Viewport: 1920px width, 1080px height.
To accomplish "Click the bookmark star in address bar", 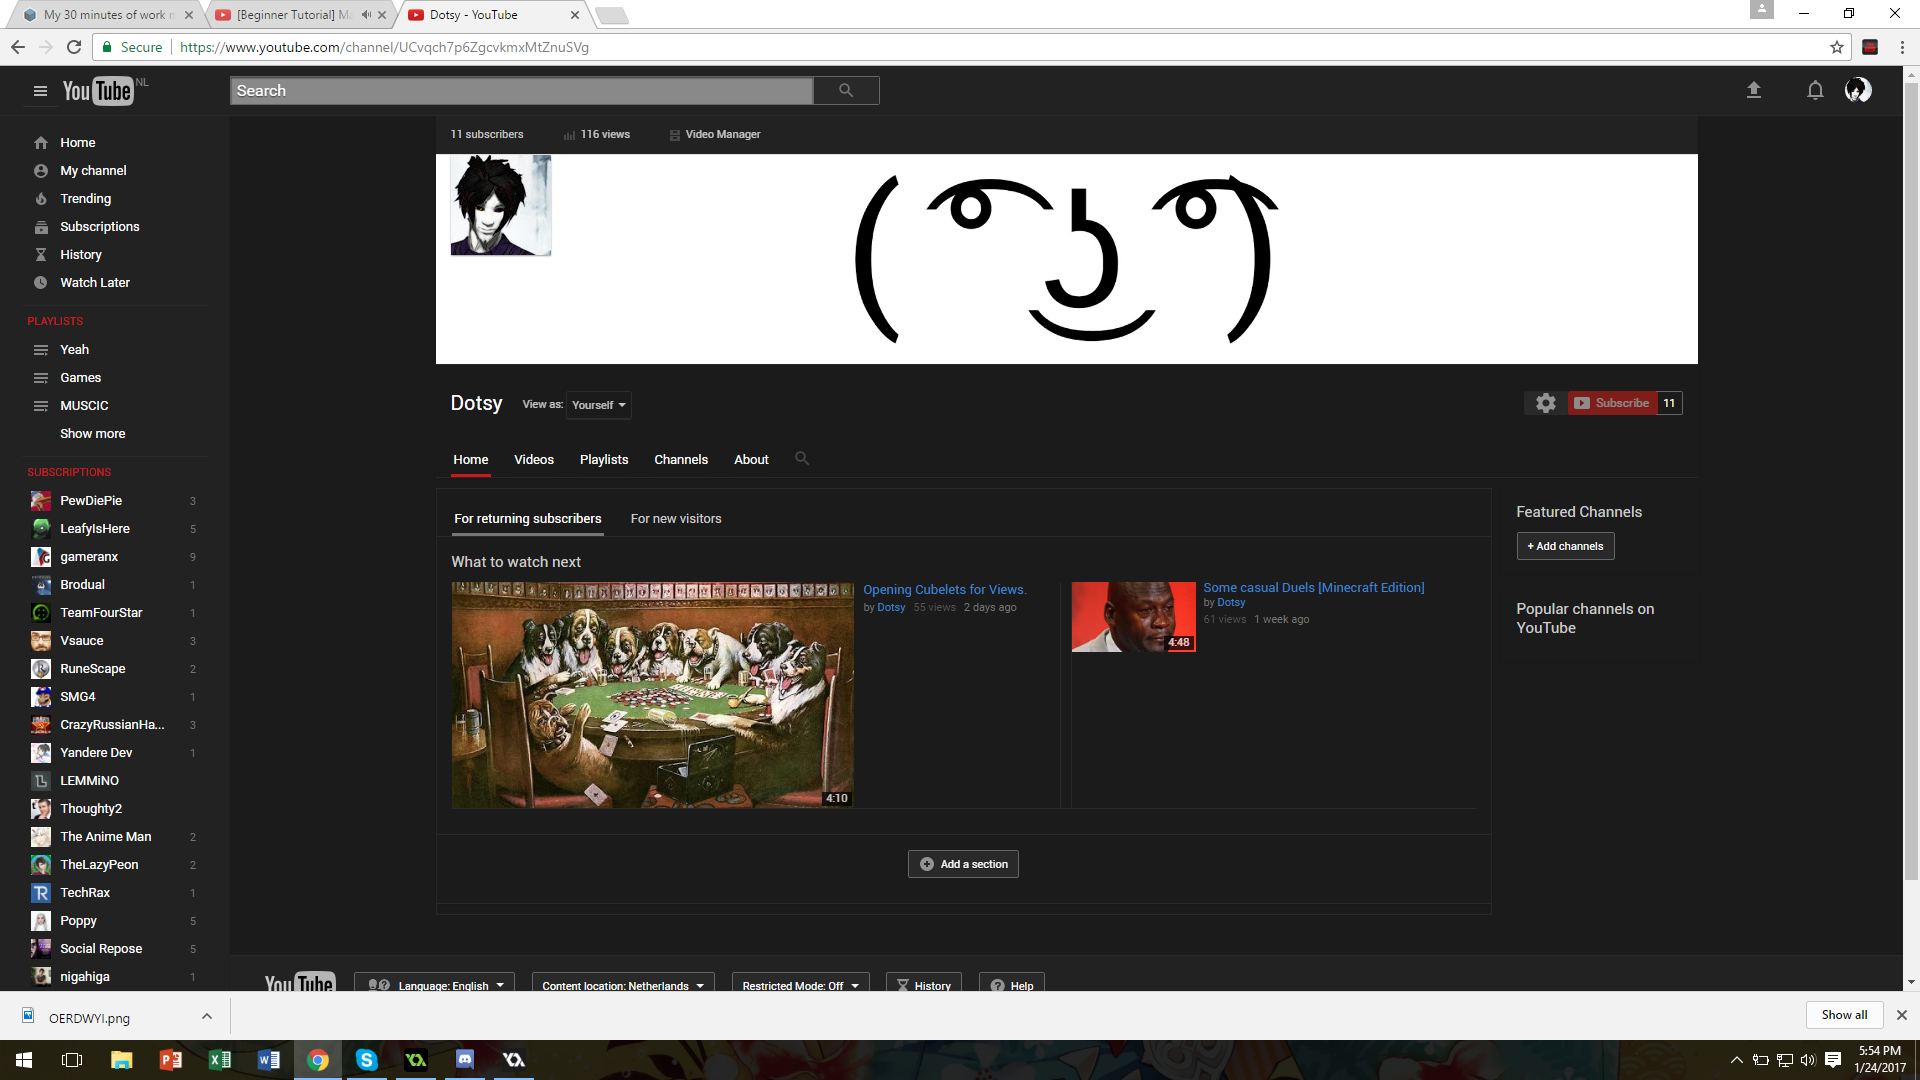I will [x=1837, y=47].
